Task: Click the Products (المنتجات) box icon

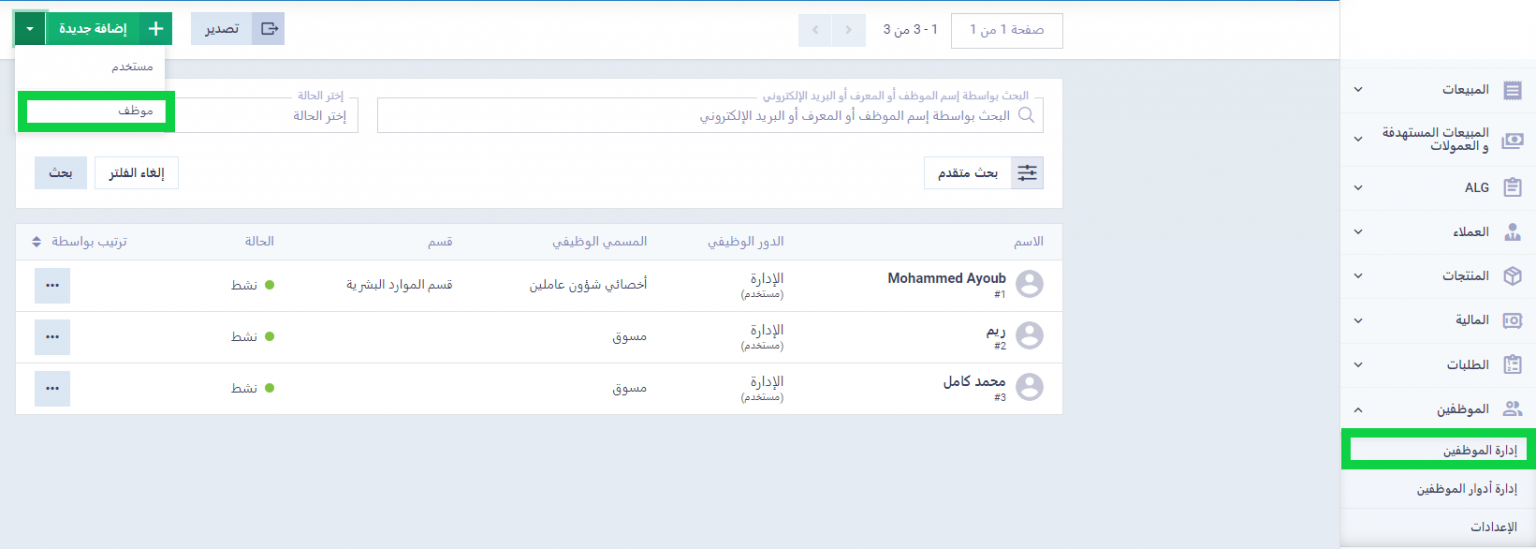Action: (x=1512, y=276)
